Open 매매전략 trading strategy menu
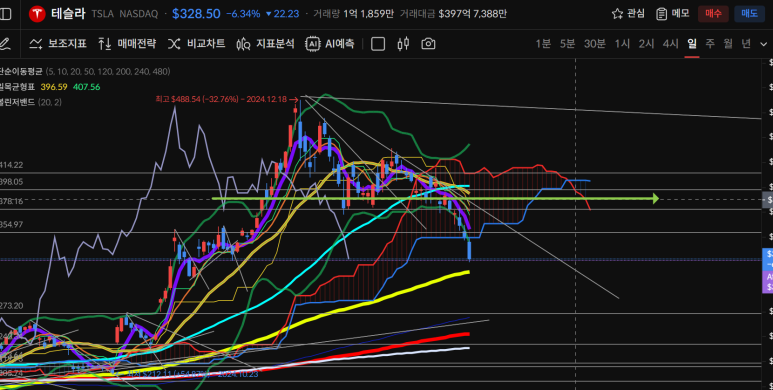773x390 pixels. point(127,44)
